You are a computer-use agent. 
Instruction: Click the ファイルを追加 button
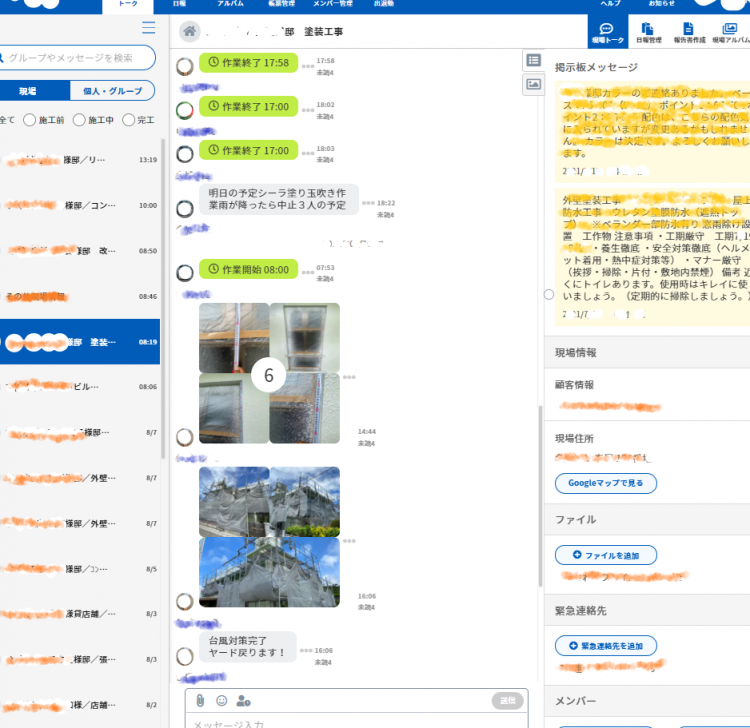(606, 555)
